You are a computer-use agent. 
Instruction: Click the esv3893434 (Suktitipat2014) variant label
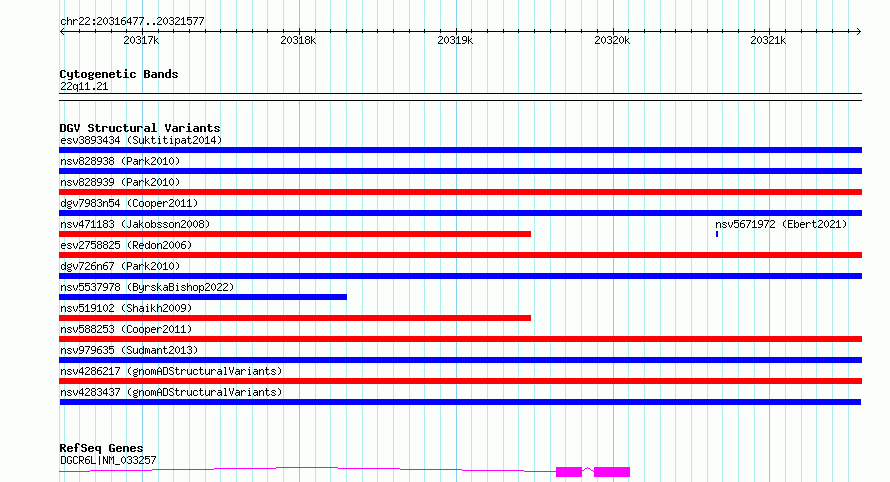[x=141, y=140]
